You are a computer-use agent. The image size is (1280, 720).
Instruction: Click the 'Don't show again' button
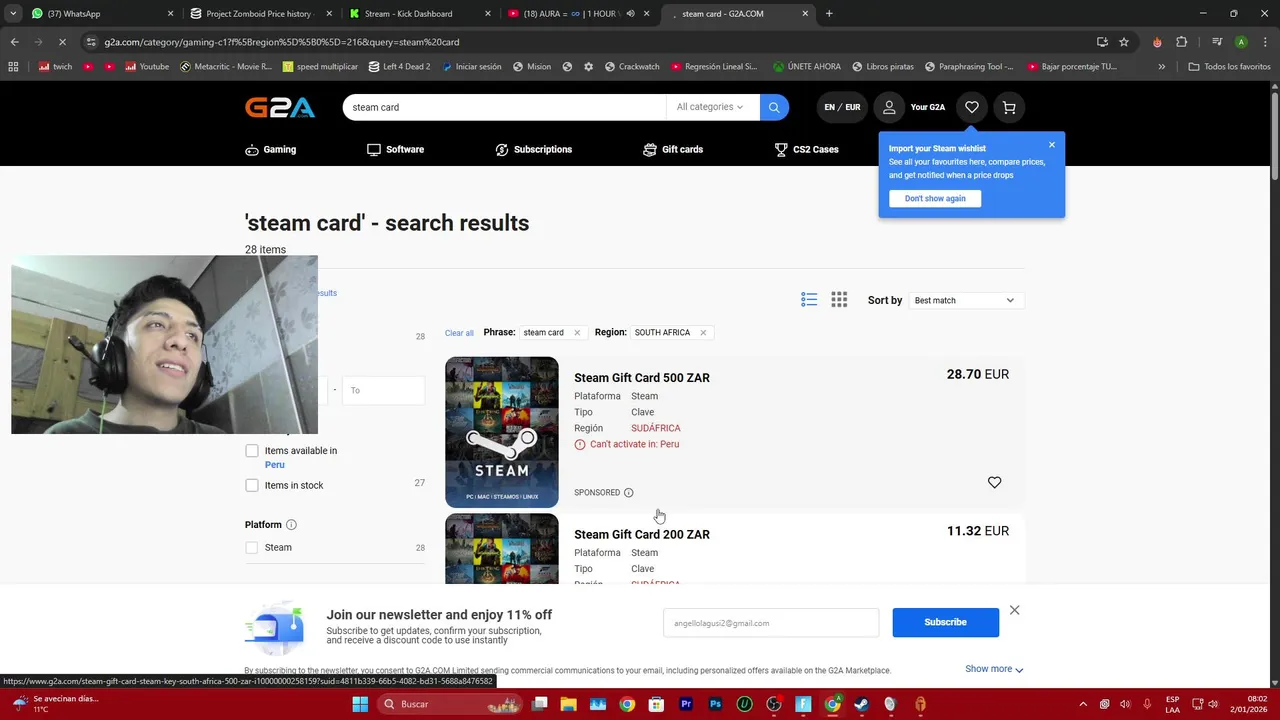pyautogui.click(x=935, y=198)
